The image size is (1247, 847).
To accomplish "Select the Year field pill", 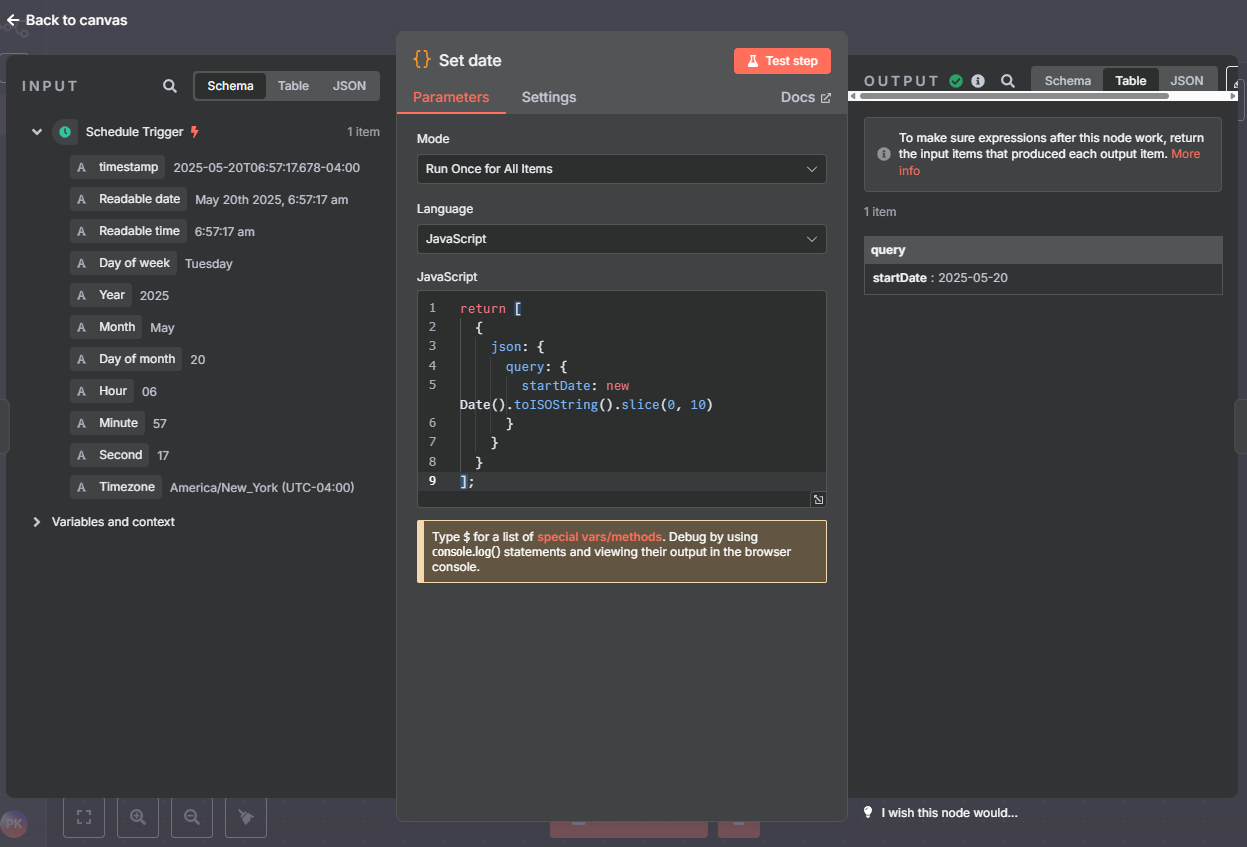I will 102,295.
